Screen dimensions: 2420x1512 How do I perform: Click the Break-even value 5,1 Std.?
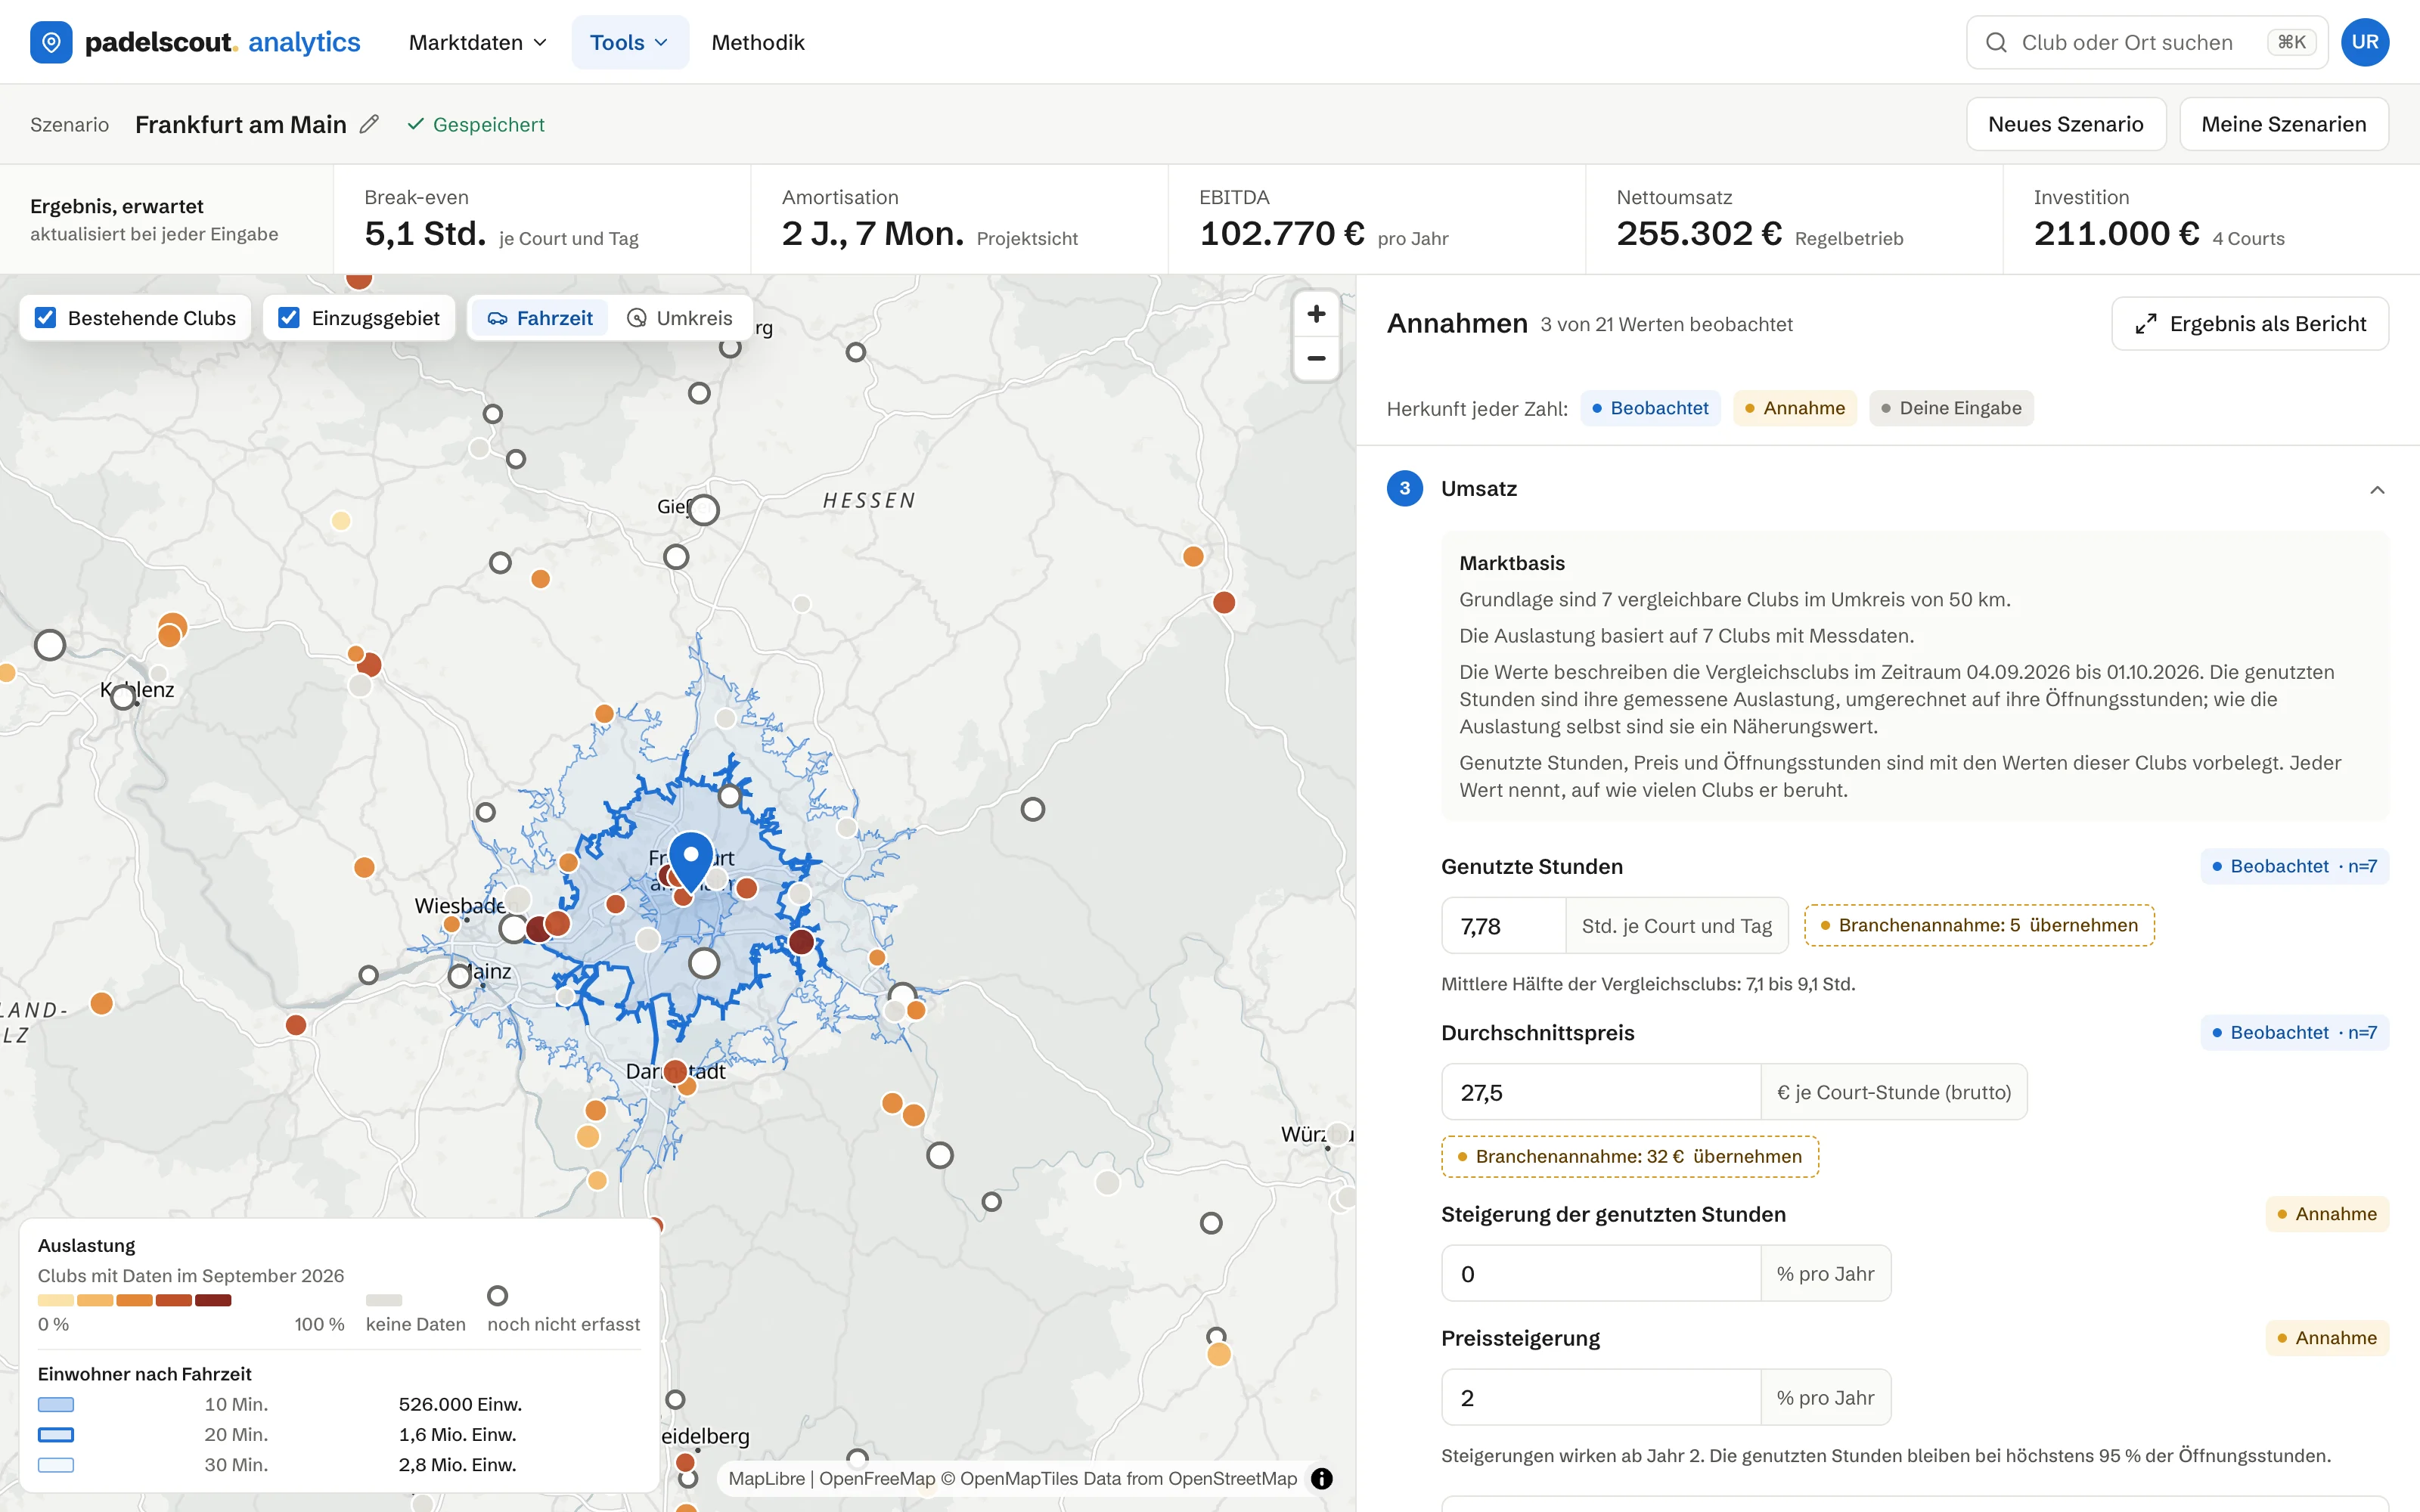(x=425, y=233)
